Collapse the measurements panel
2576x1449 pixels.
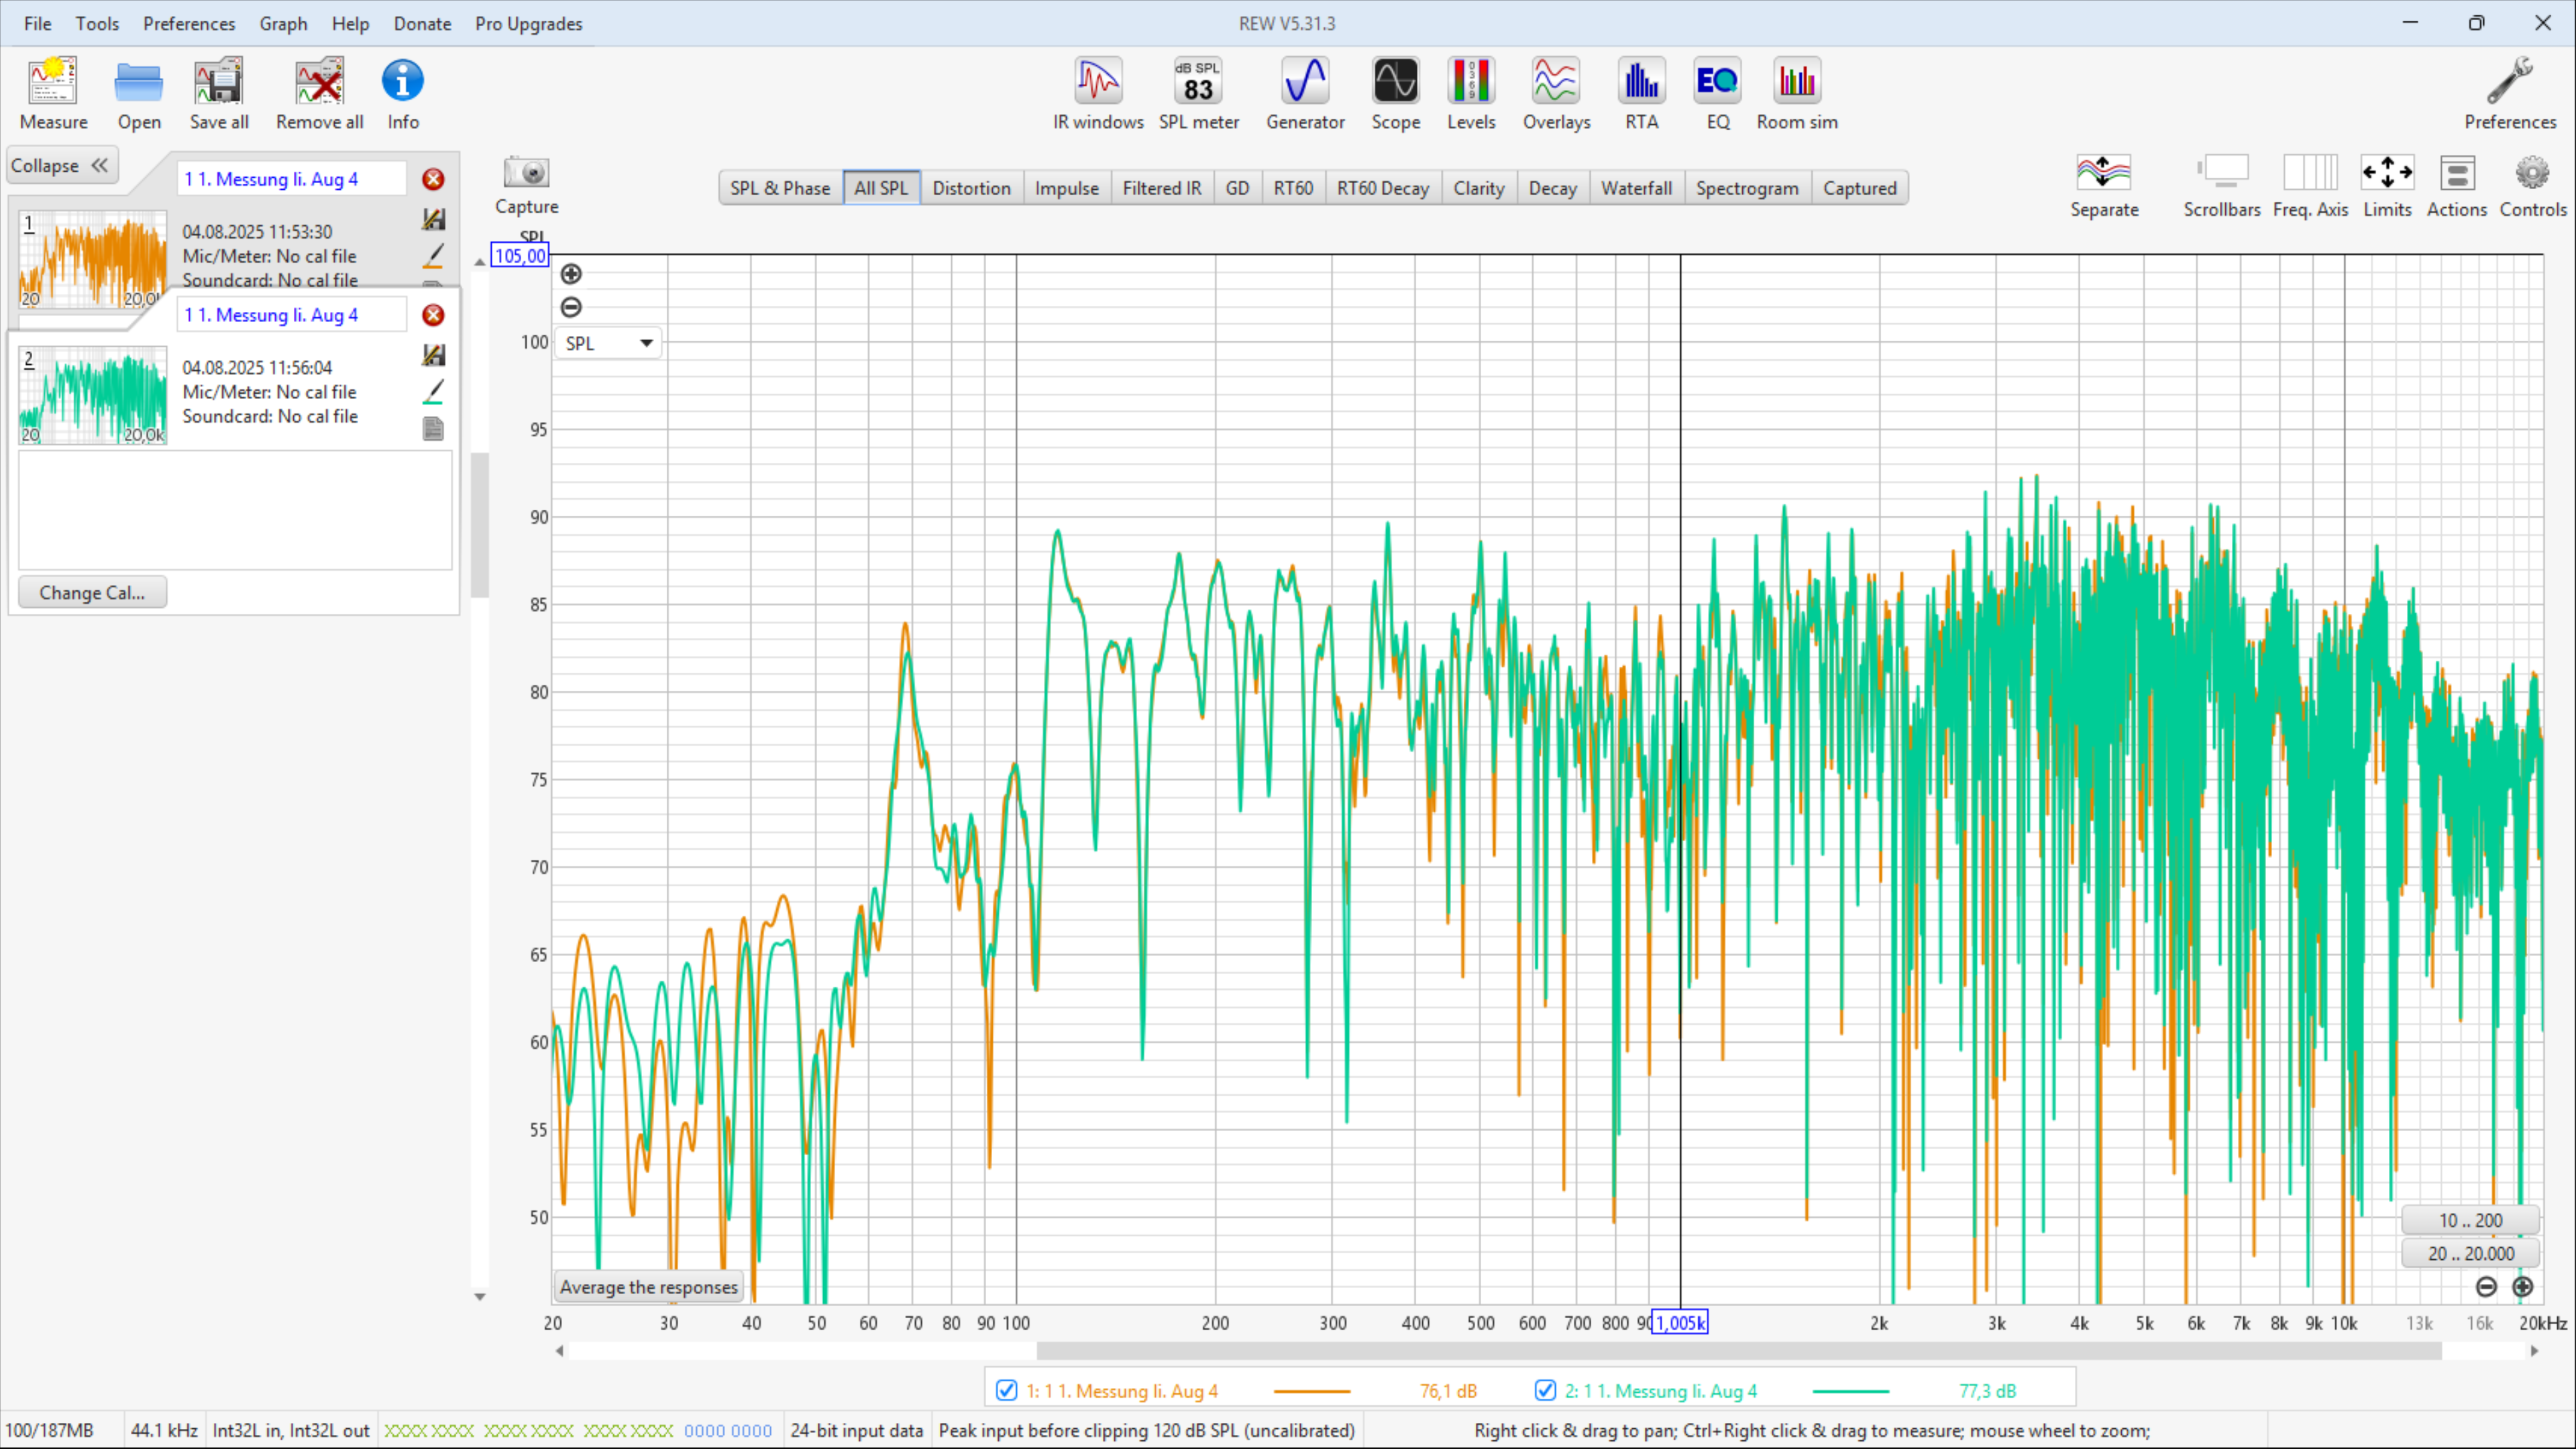coord(61,165)
